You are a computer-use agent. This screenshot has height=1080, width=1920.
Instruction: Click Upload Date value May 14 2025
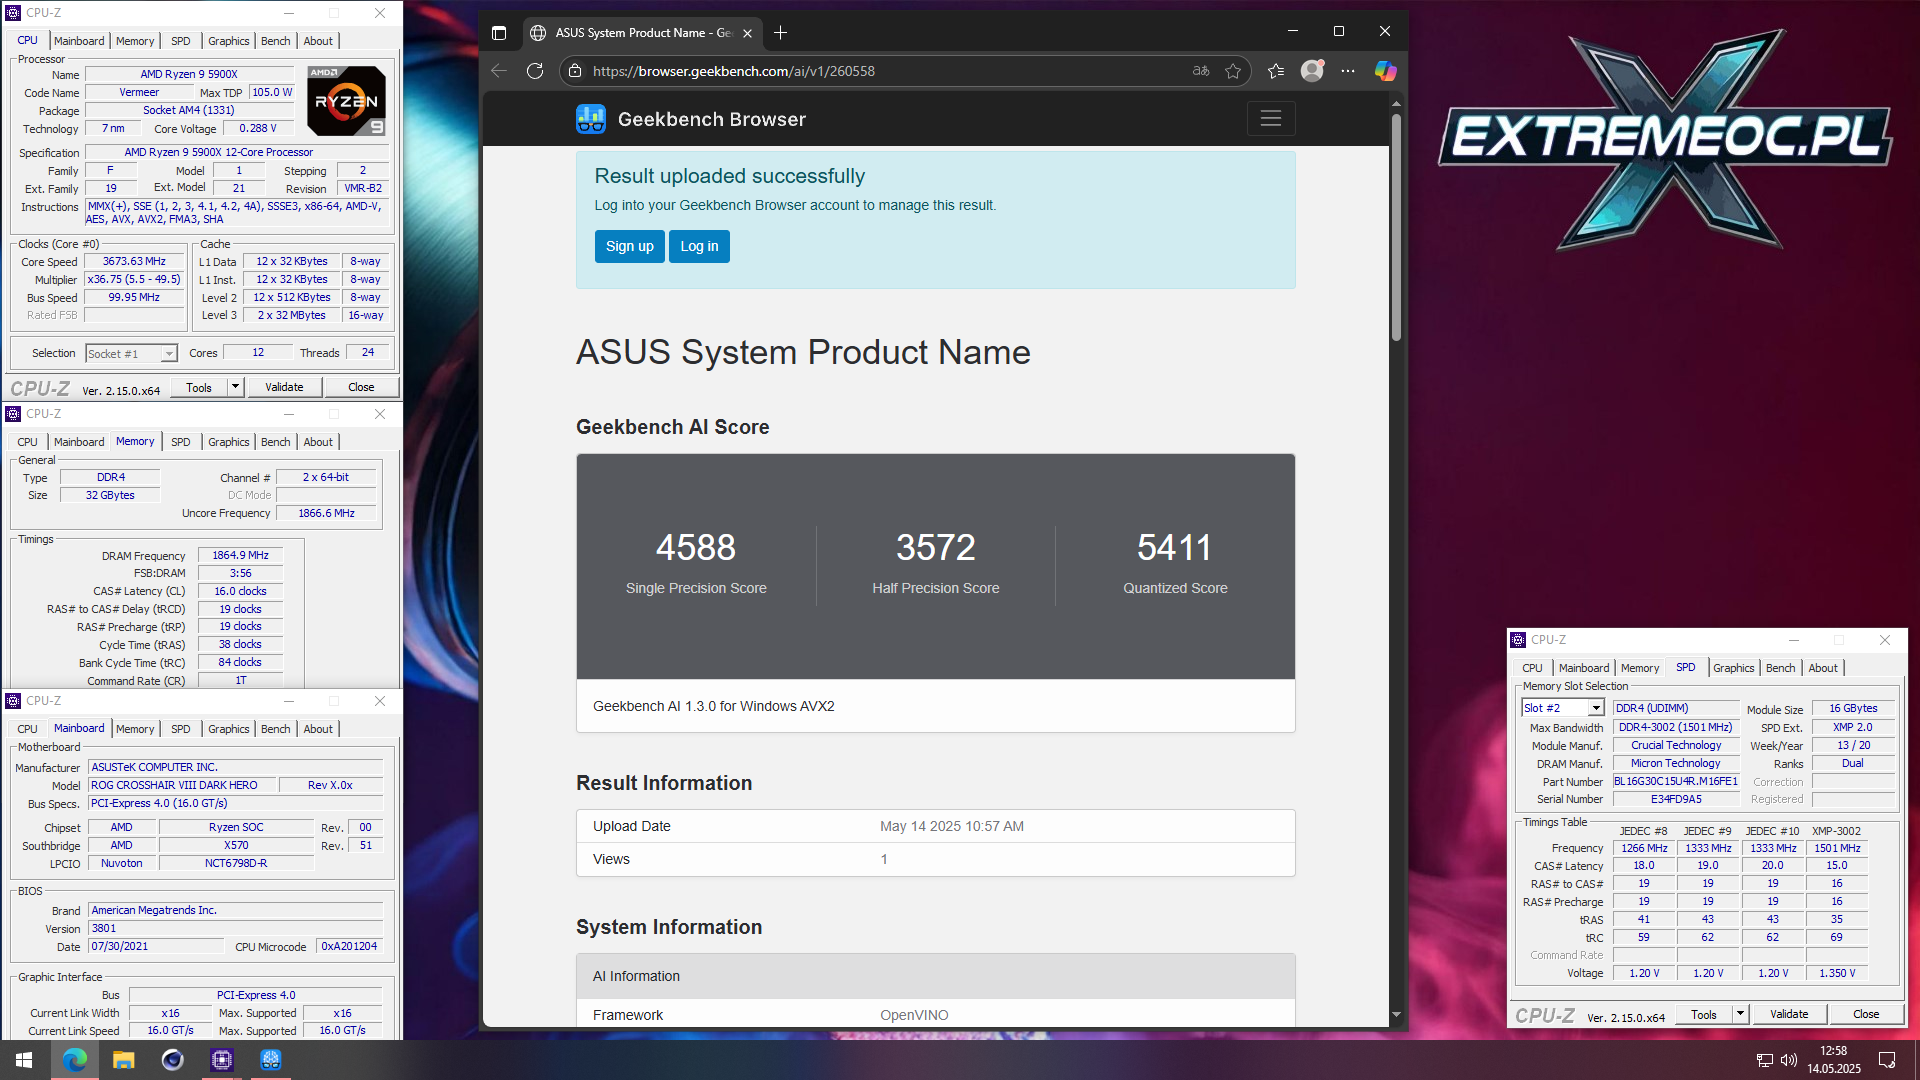pyautogui.click(x=952, y=826)
